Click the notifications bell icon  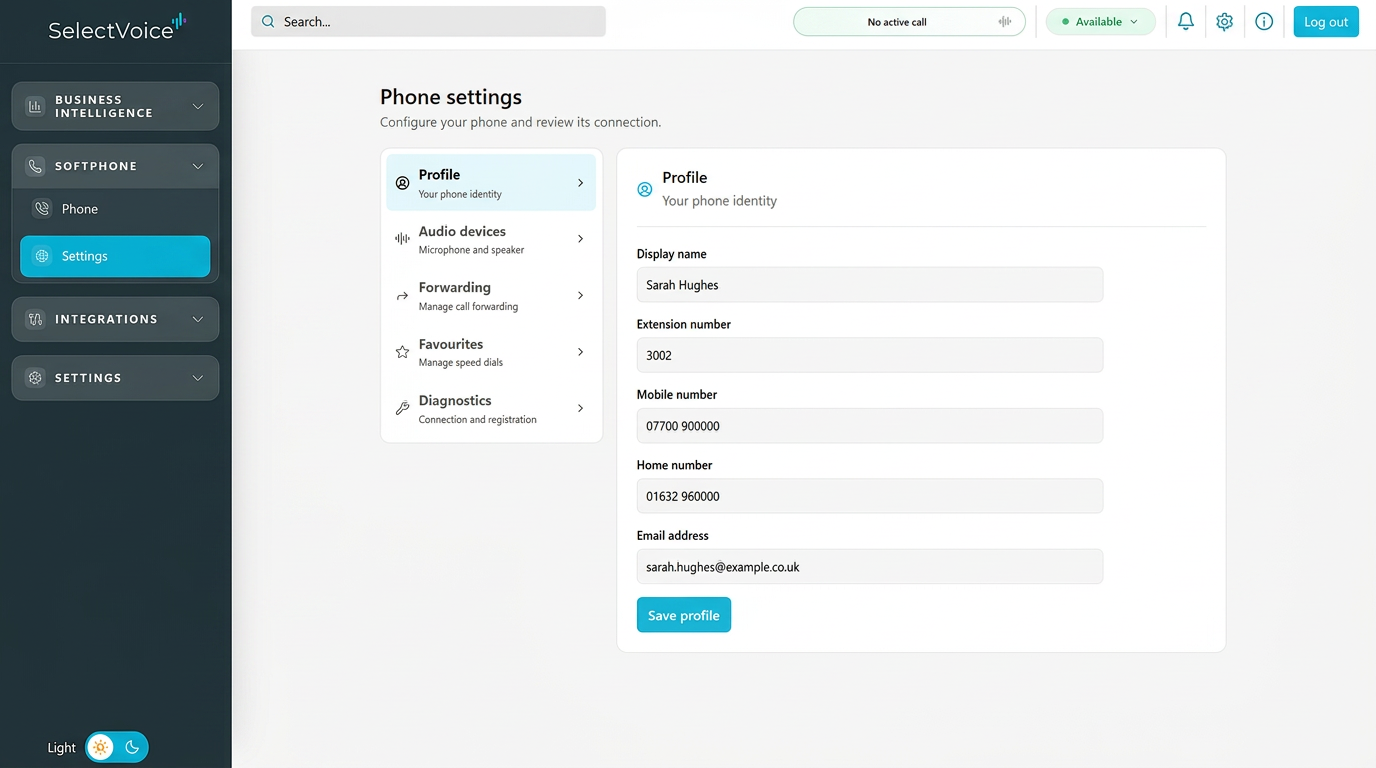click(1186, 21)
